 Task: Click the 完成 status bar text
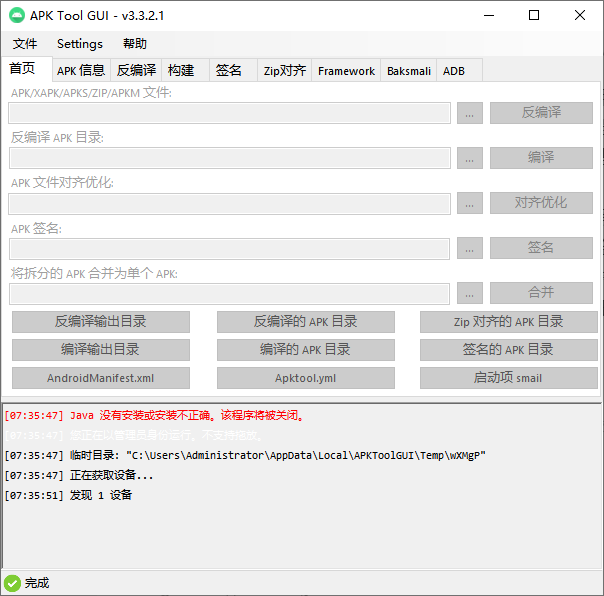point(37,583)
